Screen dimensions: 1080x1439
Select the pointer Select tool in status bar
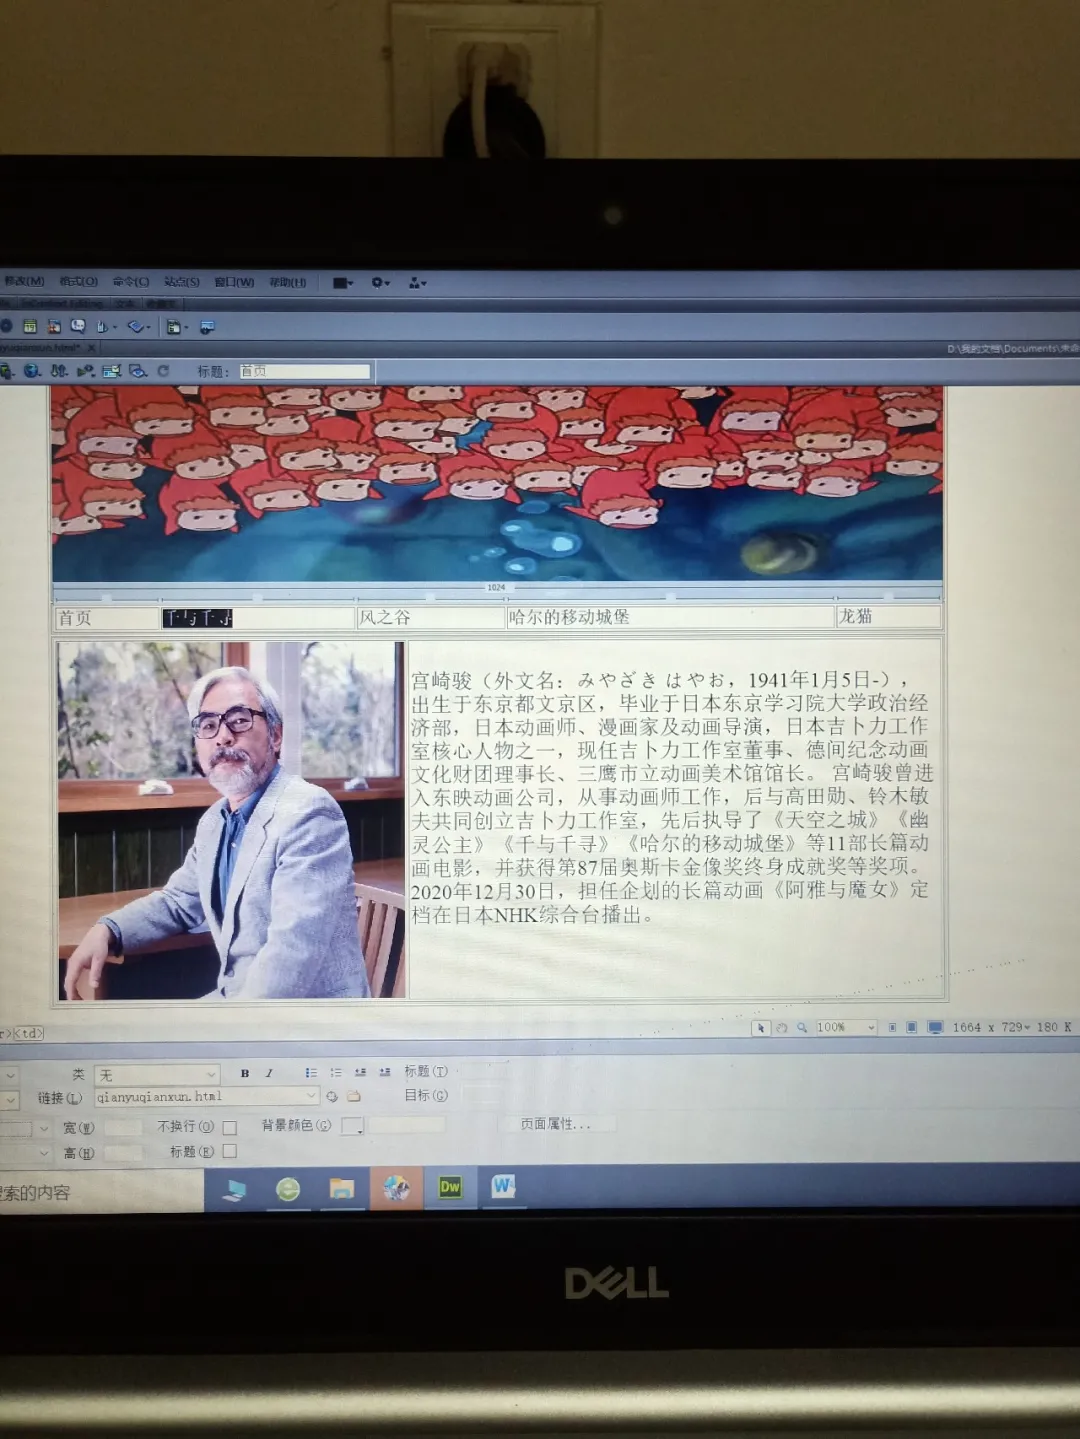(x=760, y=1027)
